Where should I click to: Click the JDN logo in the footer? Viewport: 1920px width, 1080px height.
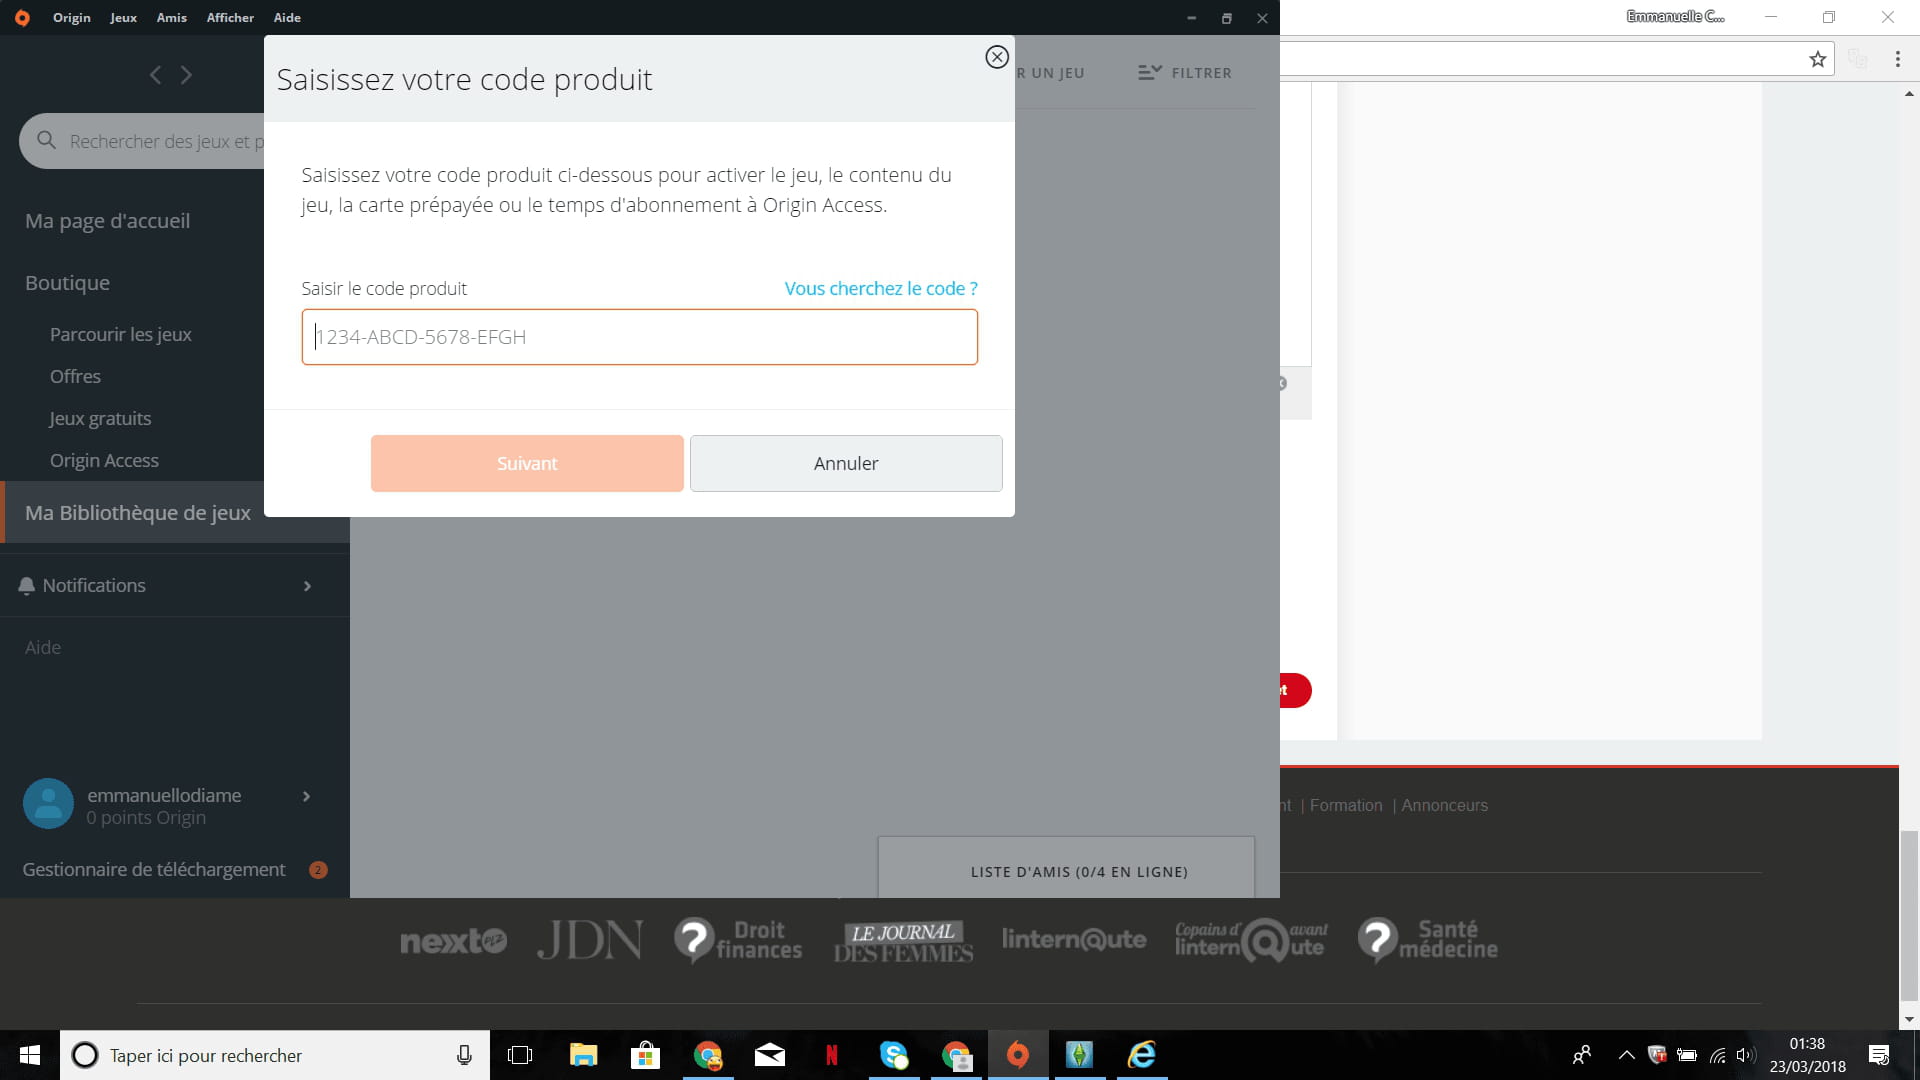point(590,940)
